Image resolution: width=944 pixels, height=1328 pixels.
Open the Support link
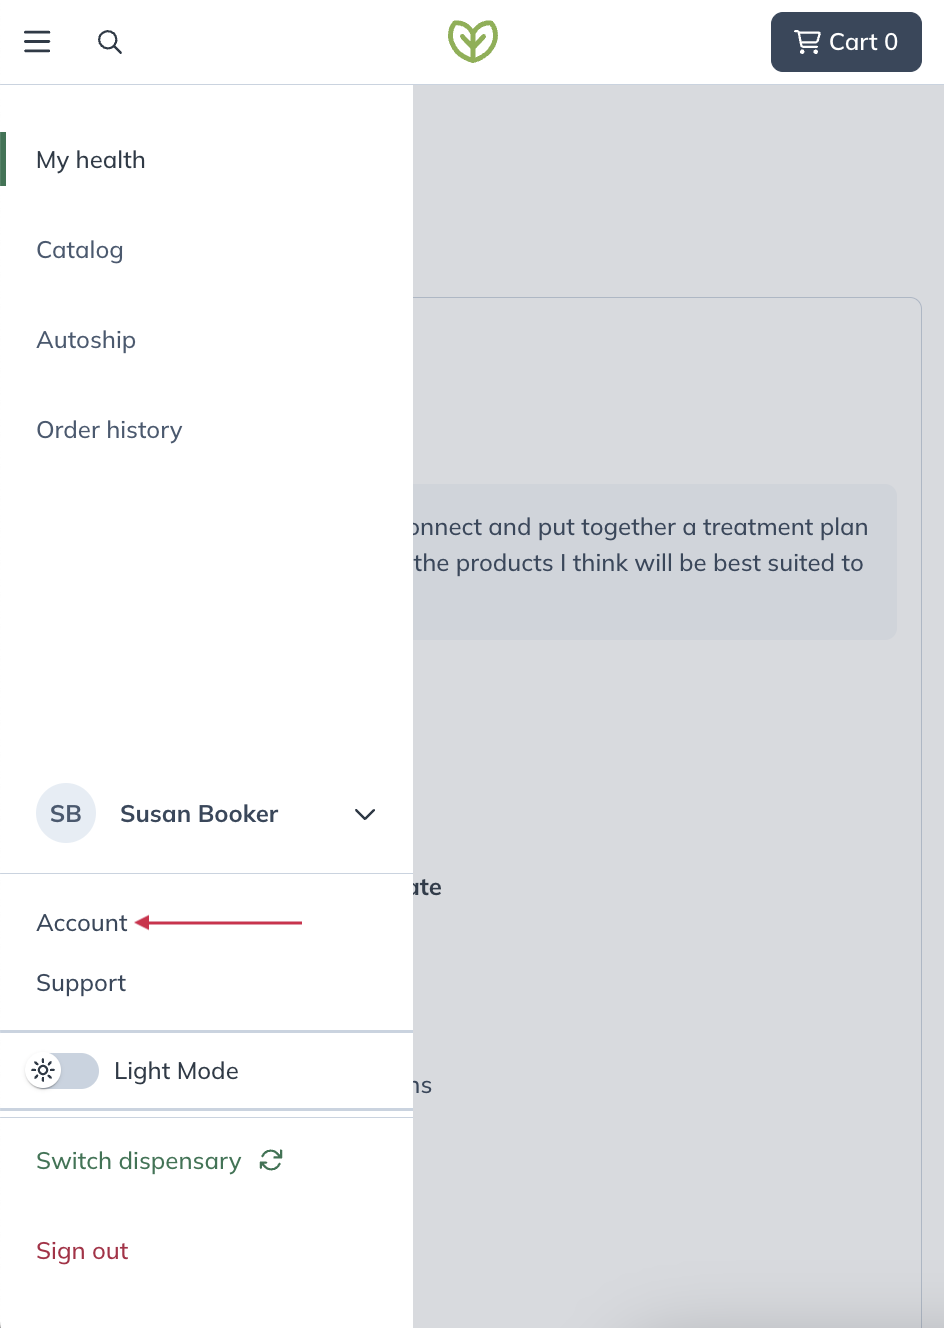tap(81, 983)
